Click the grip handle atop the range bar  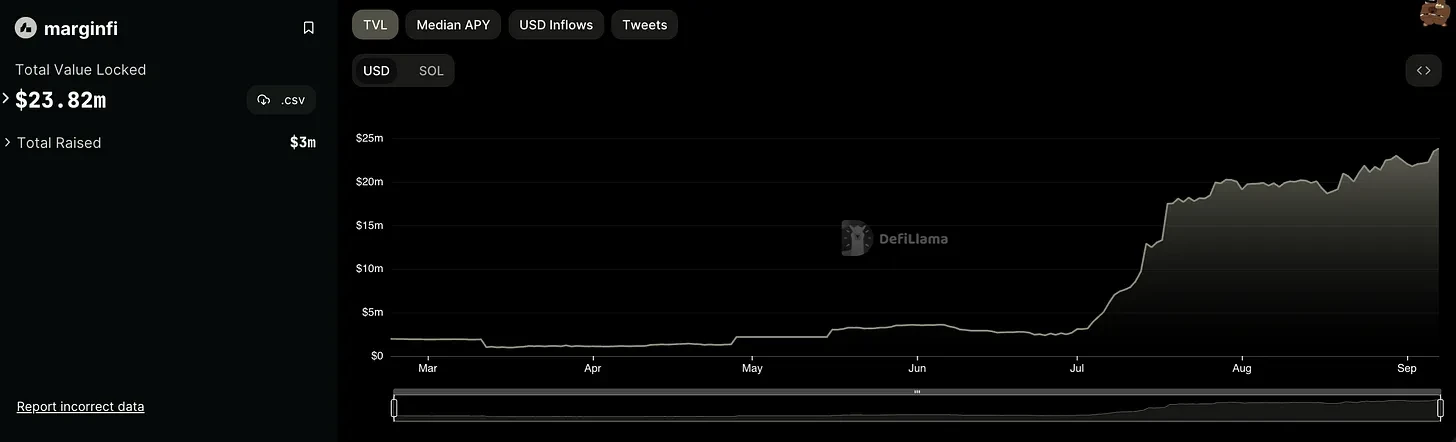point(917,392)
